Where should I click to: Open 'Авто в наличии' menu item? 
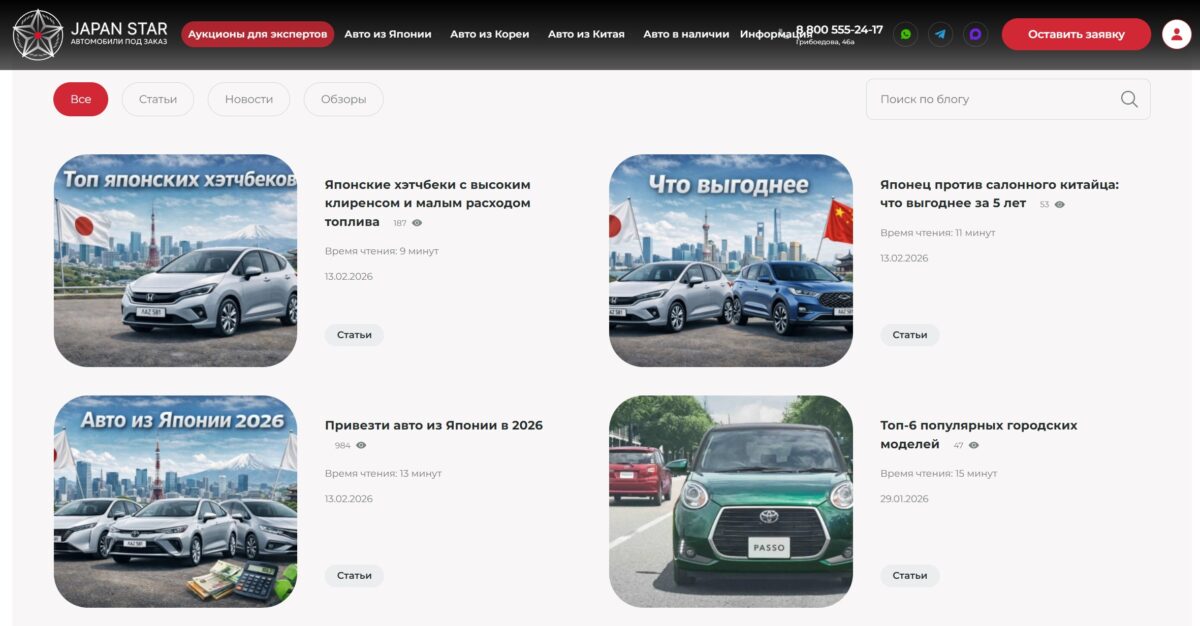(686, 34)
